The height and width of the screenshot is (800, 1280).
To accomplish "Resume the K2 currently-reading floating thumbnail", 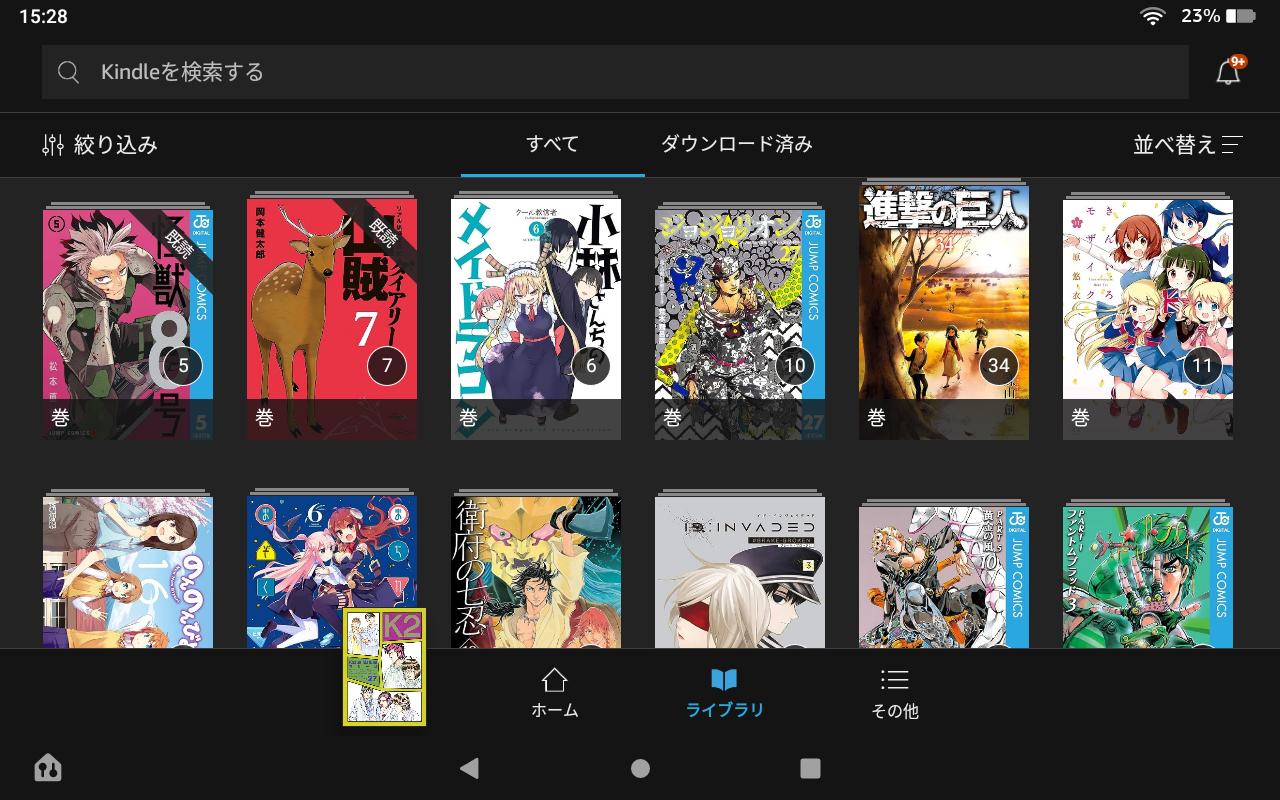I will pos(384,667).
